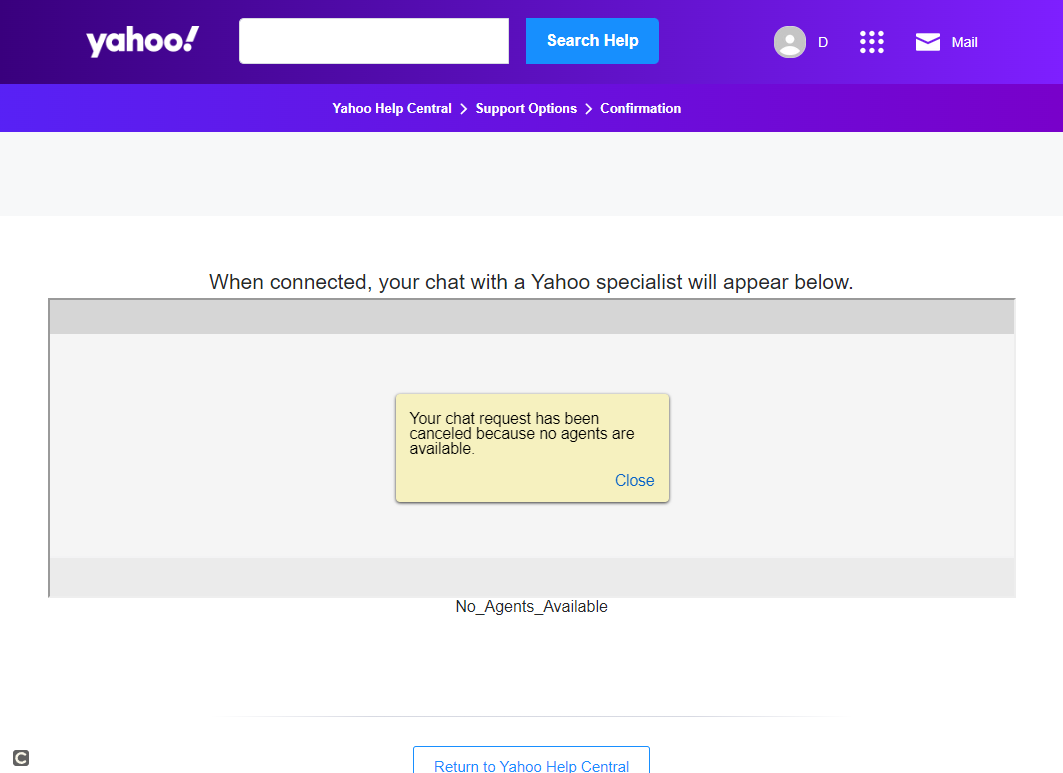Click inside the help search field
Image resolution: width=1063 pixels, height=773 pixels.
coord(374,41)
